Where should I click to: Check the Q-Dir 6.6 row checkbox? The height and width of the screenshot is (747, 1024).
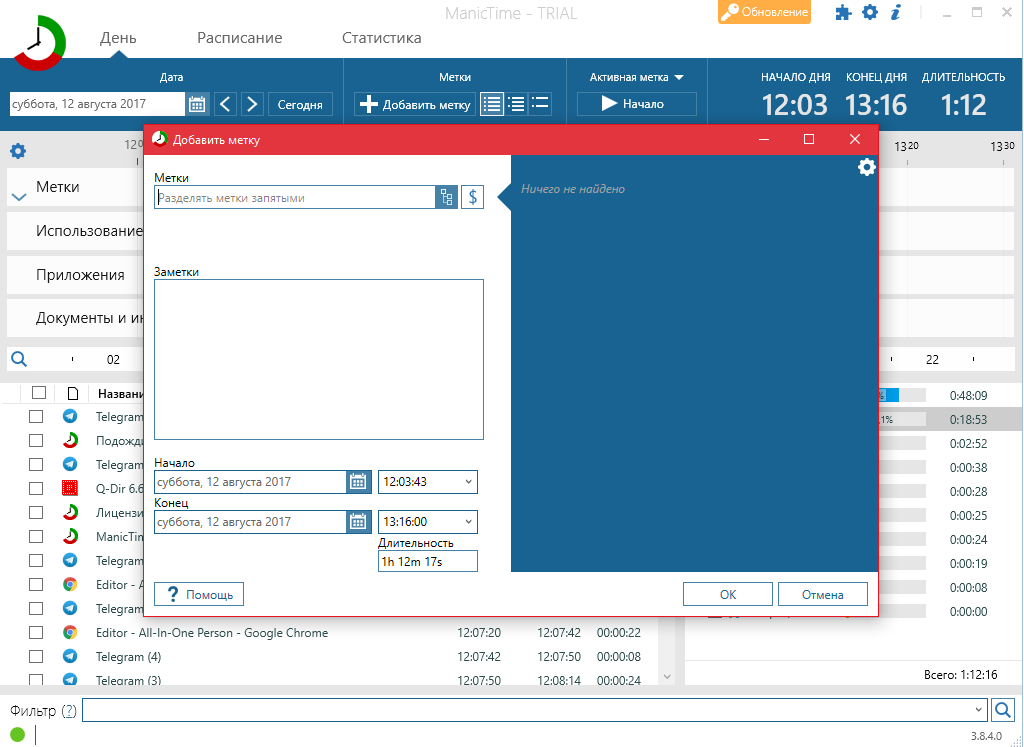[36, 488]
